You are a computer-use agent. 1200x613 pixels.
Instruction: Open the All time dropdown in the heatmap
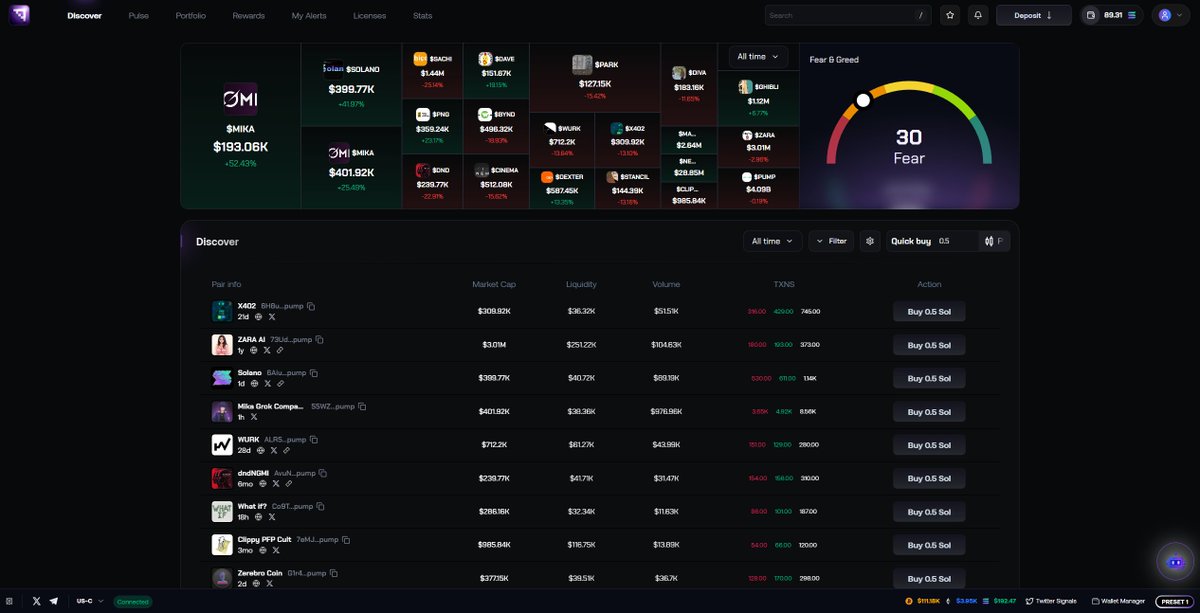click(755, 56)
